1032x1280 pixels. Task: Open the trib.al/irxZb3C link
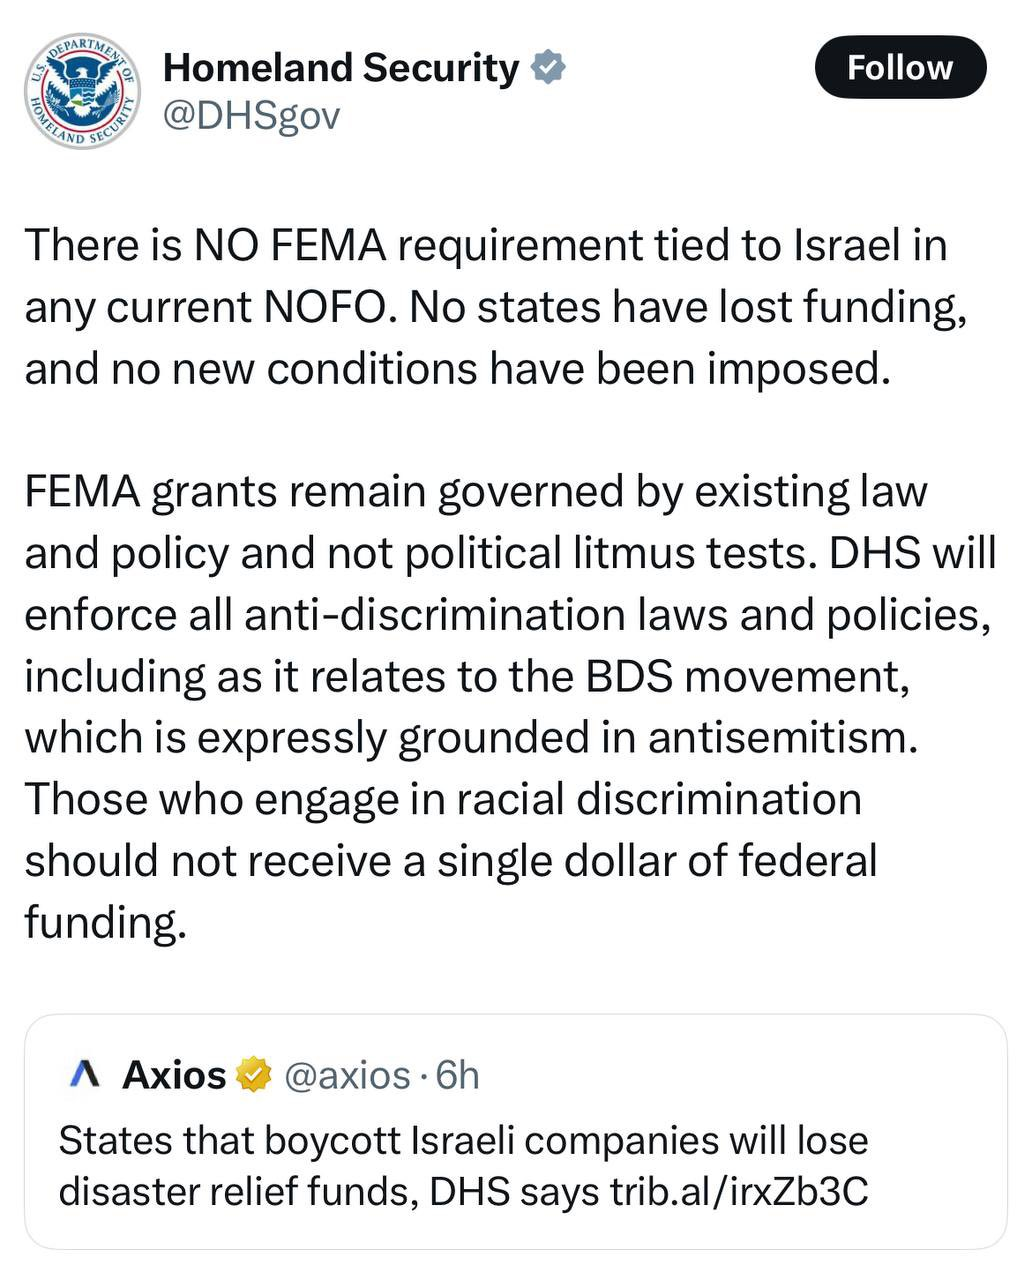point(738,1191)
